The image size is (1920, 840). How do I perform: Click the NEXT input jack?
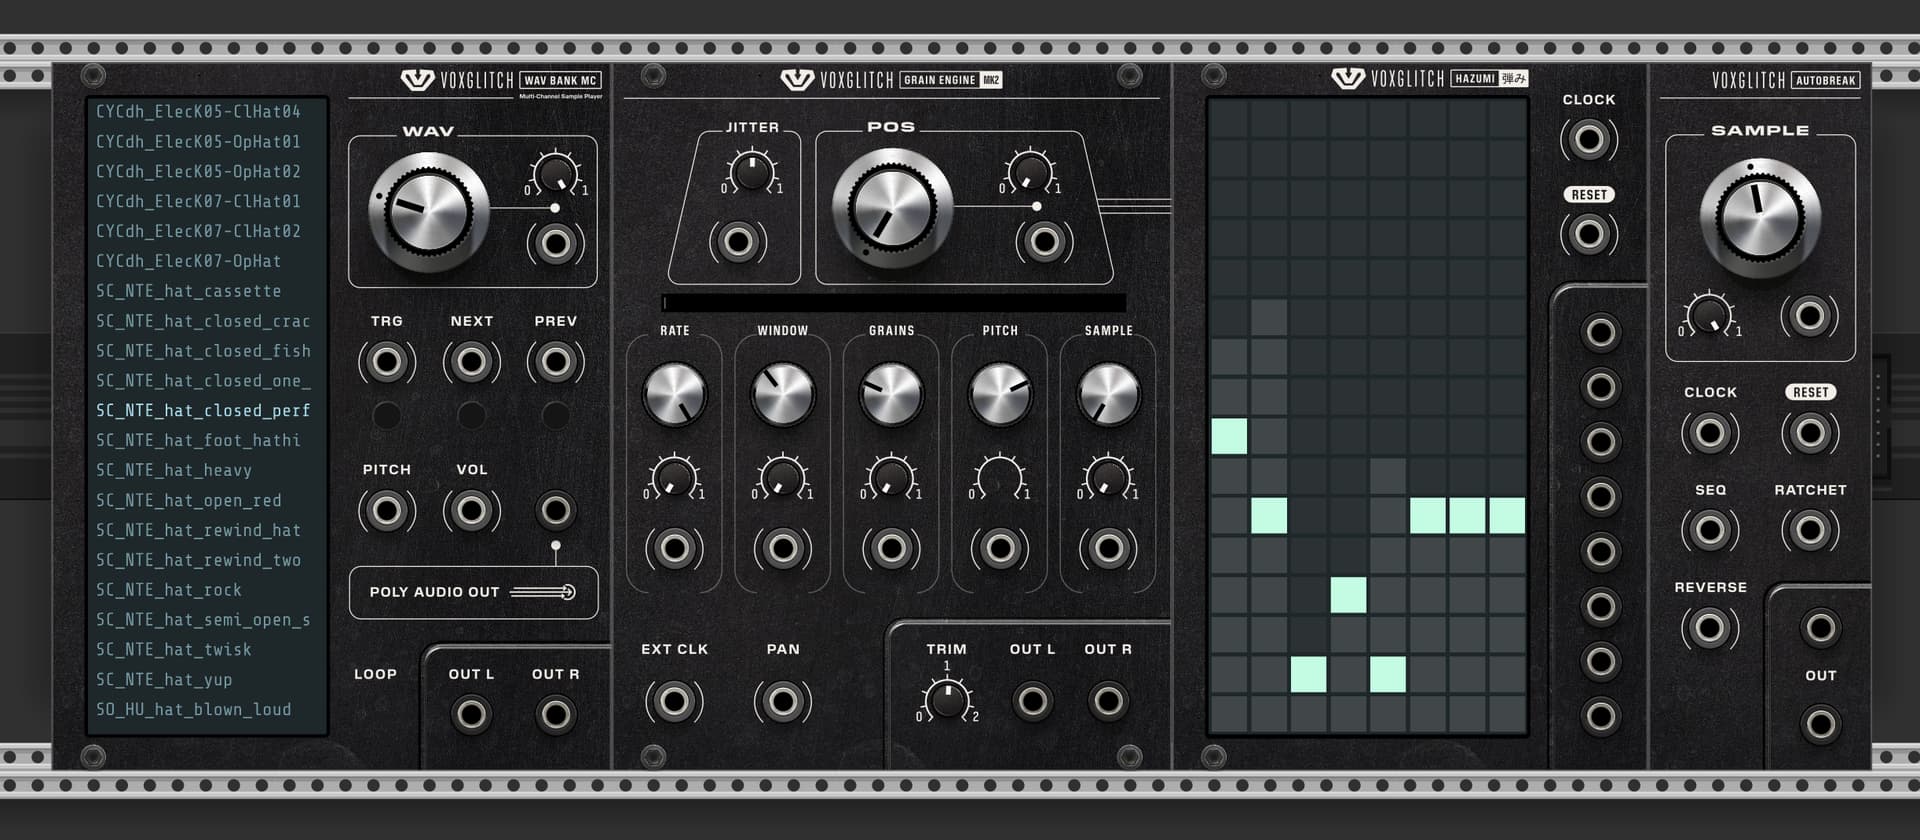(471, 362)
